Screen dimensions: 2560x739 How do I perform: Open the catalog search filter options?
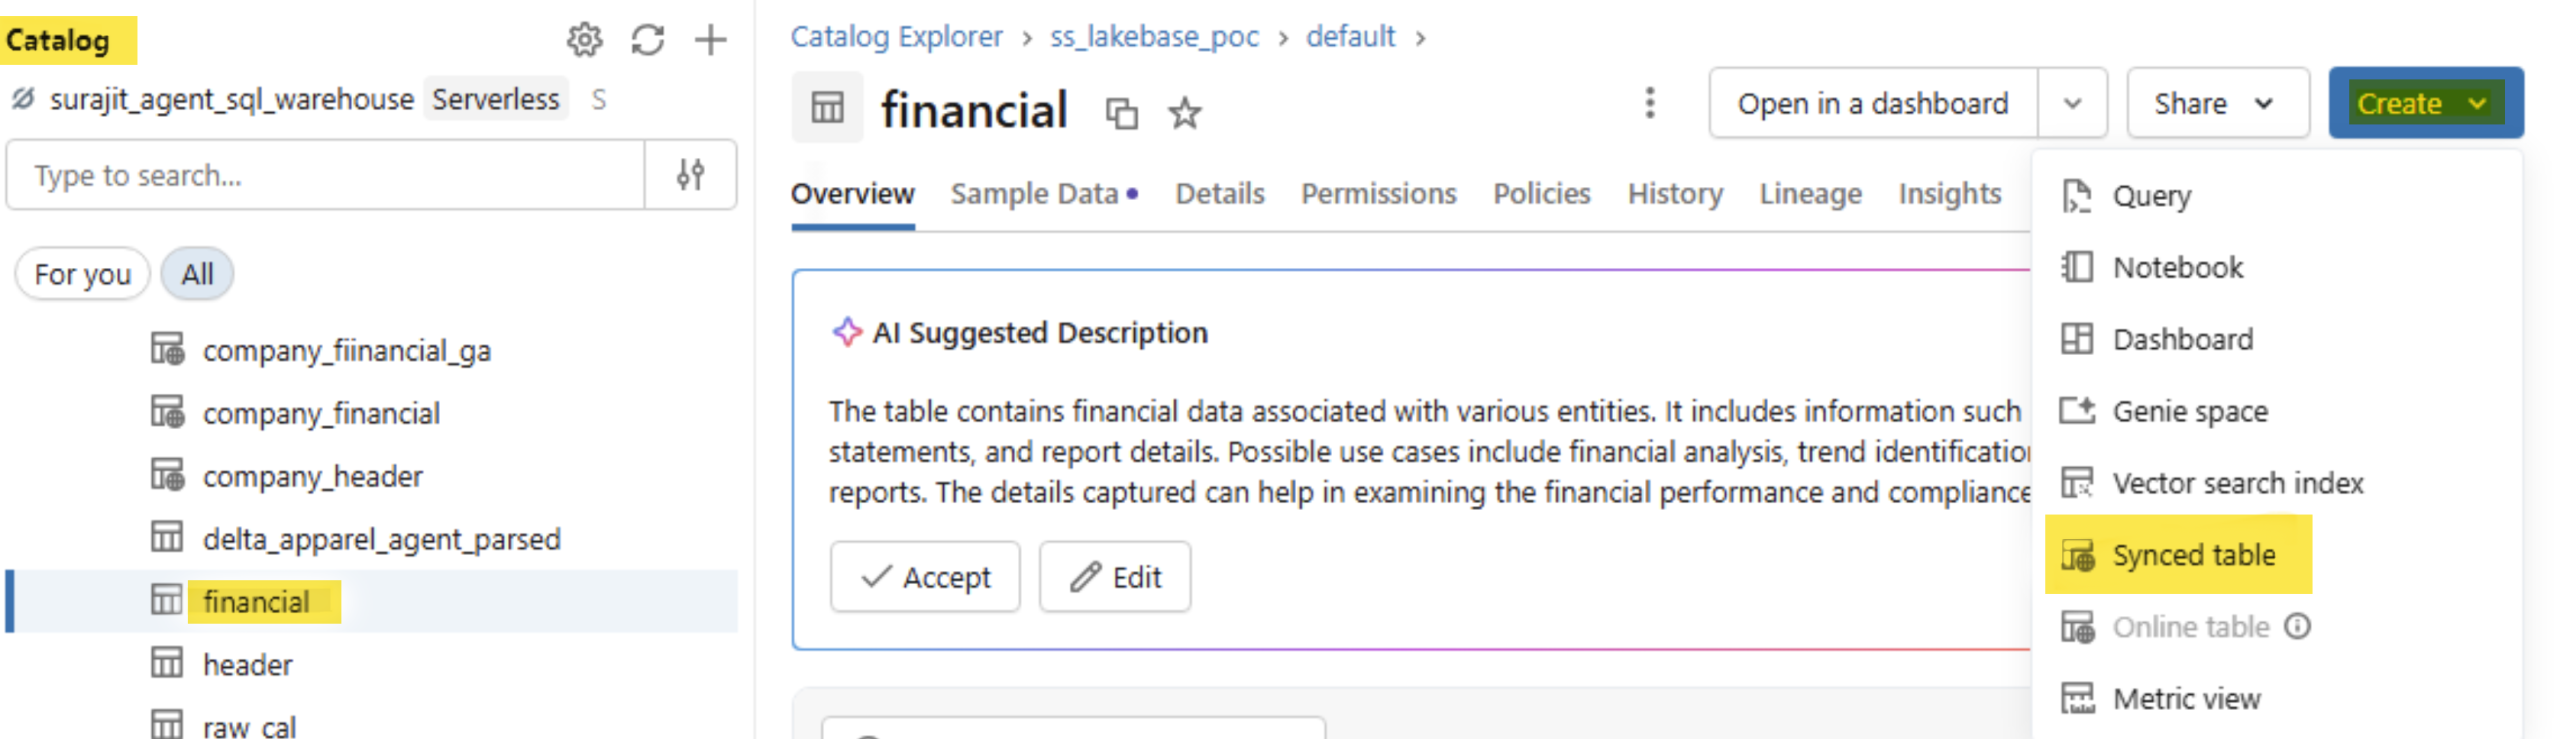point(690,175)
